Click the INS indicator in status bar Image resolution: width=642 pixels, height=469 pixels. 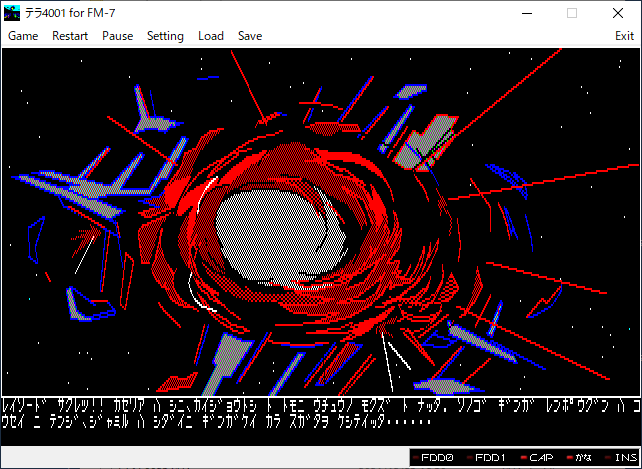point(620,458)
